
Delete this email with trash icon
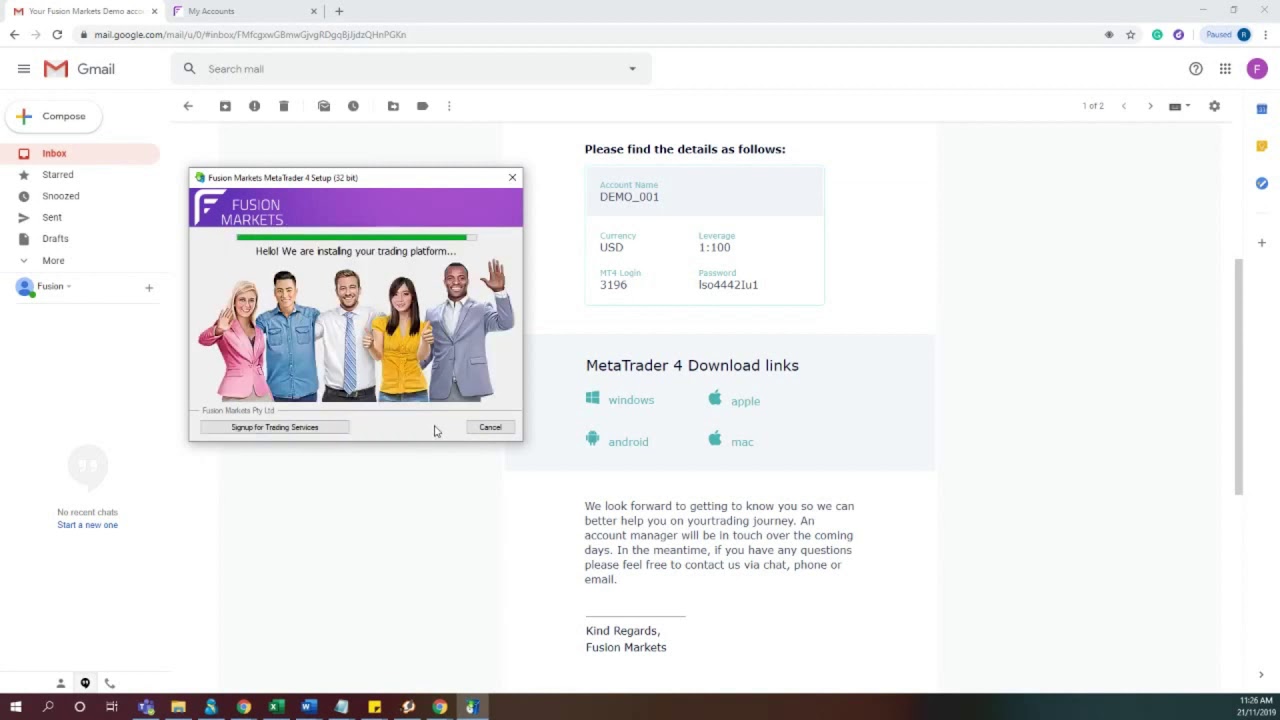pyautogui.click(x=284, y=106)
